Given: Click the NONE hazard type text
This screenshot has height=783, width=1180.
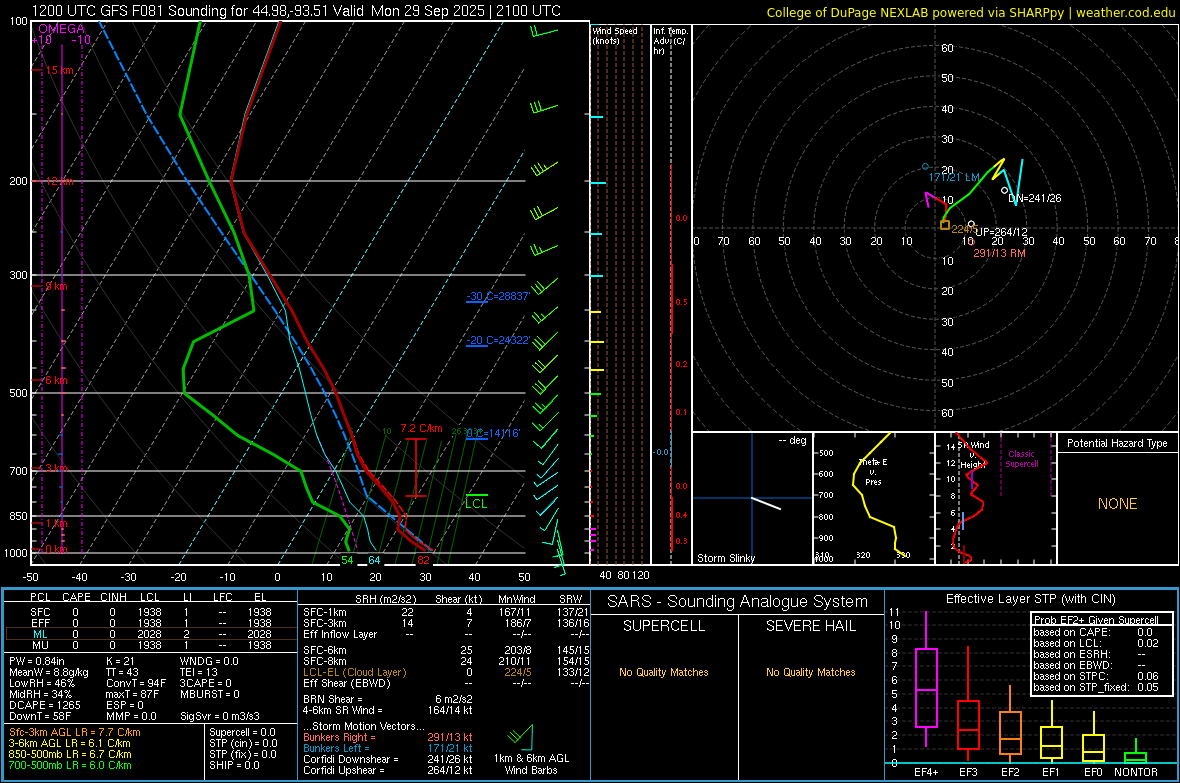Looking at the screenshot, I should pos(1117,504).
